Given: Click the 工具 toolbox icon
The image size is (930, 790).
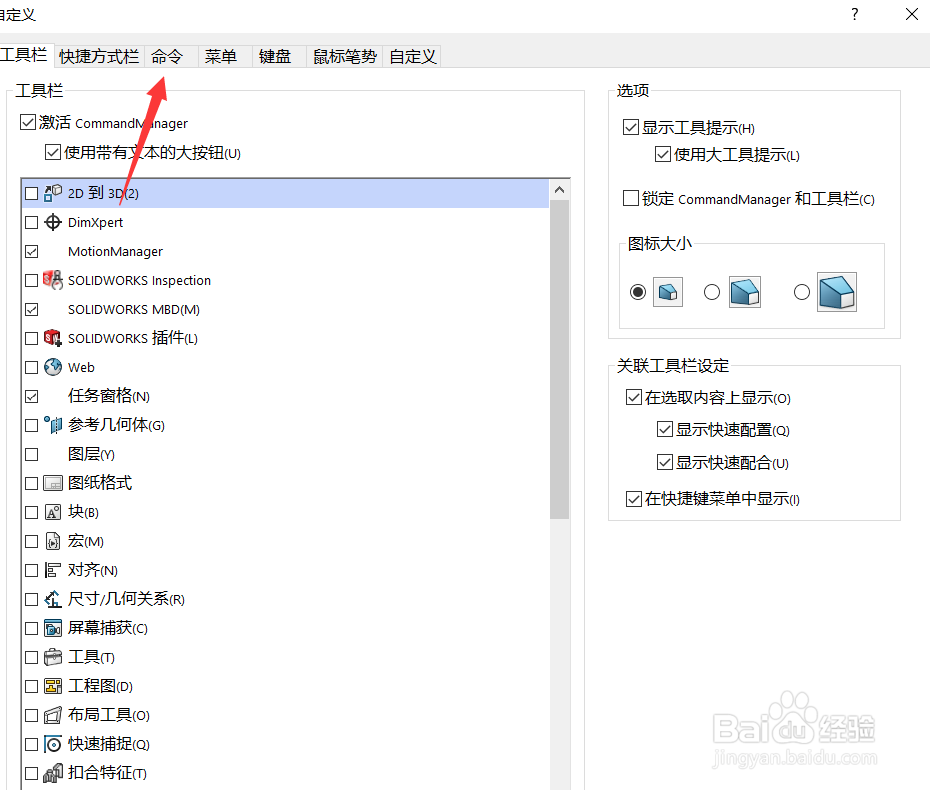Looking at the screenshot, I should (53, 657).
